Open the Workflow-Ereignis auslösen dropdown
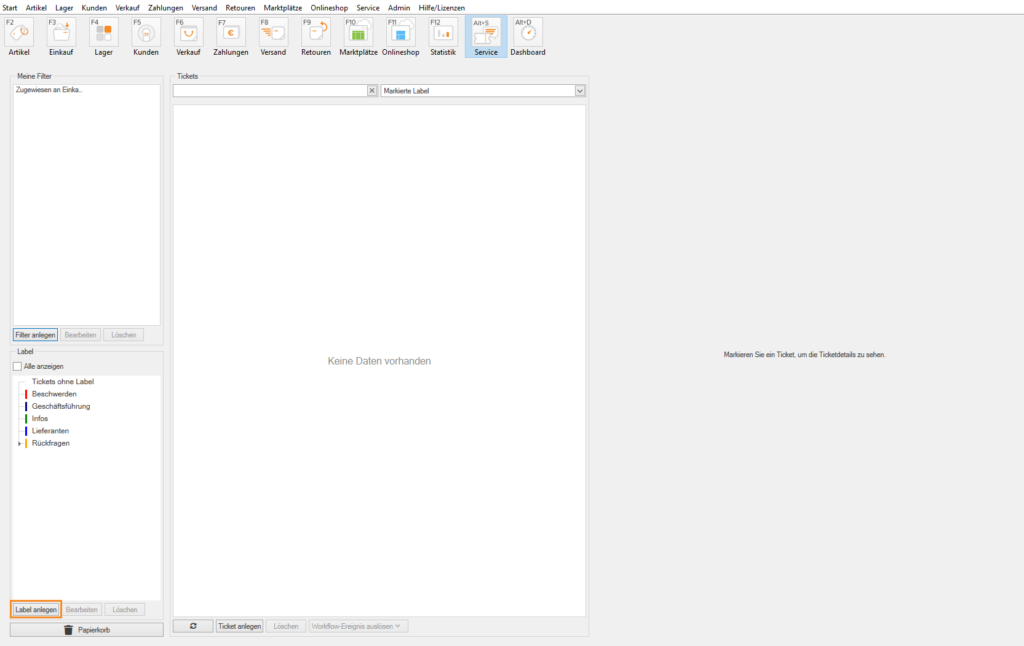This screenshot has height=646, width=1024. 358,626
